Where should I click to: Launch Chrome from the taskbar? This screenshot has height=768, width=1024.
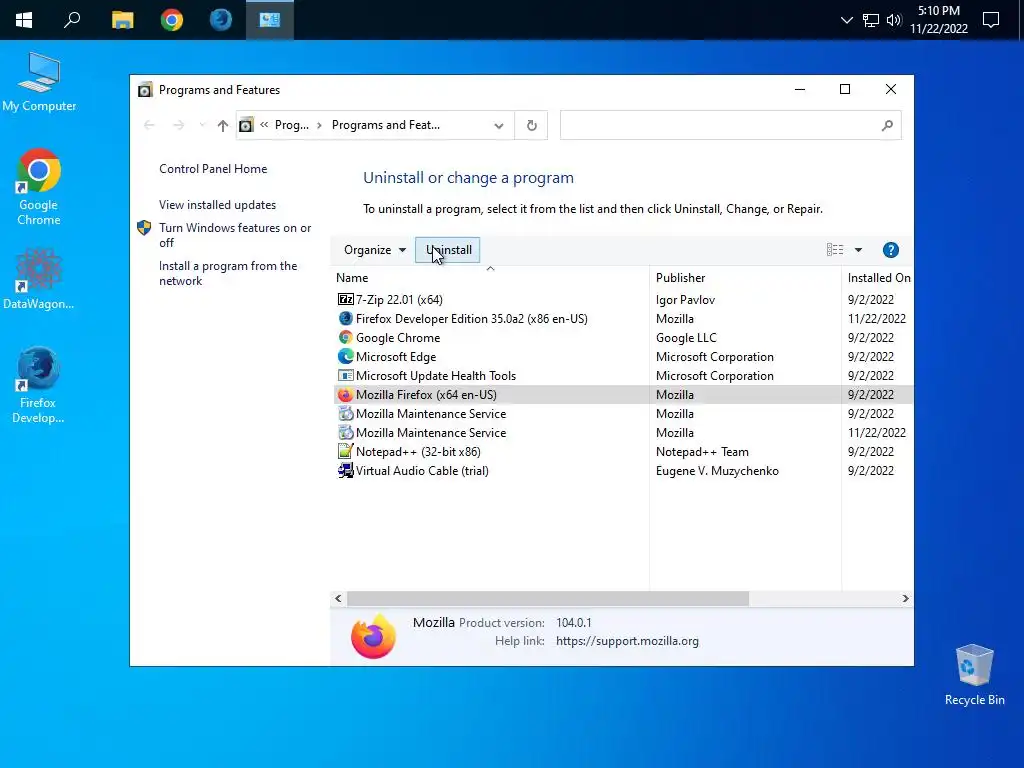[x=172, y=20]
